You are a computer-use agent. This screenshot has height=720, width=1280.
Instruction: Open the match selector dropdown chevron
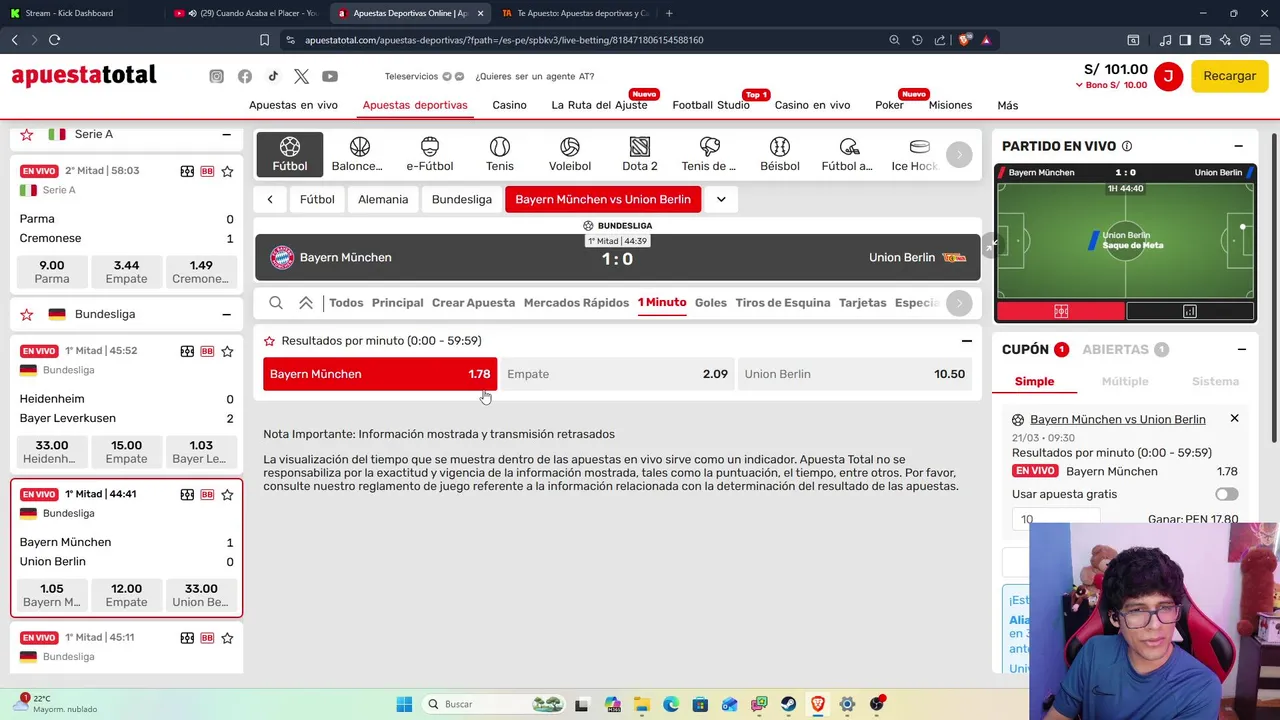721,199
